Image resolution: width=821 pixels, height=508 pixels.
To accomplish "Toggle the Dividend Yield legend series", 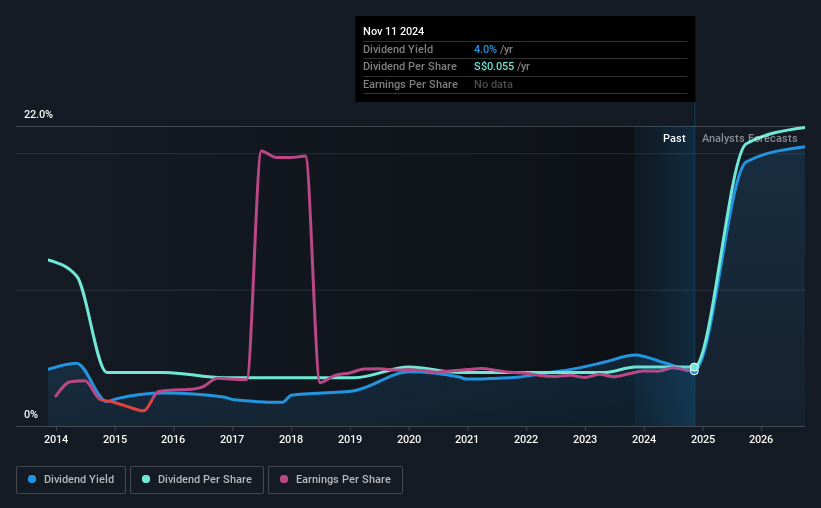I will 71,480.
